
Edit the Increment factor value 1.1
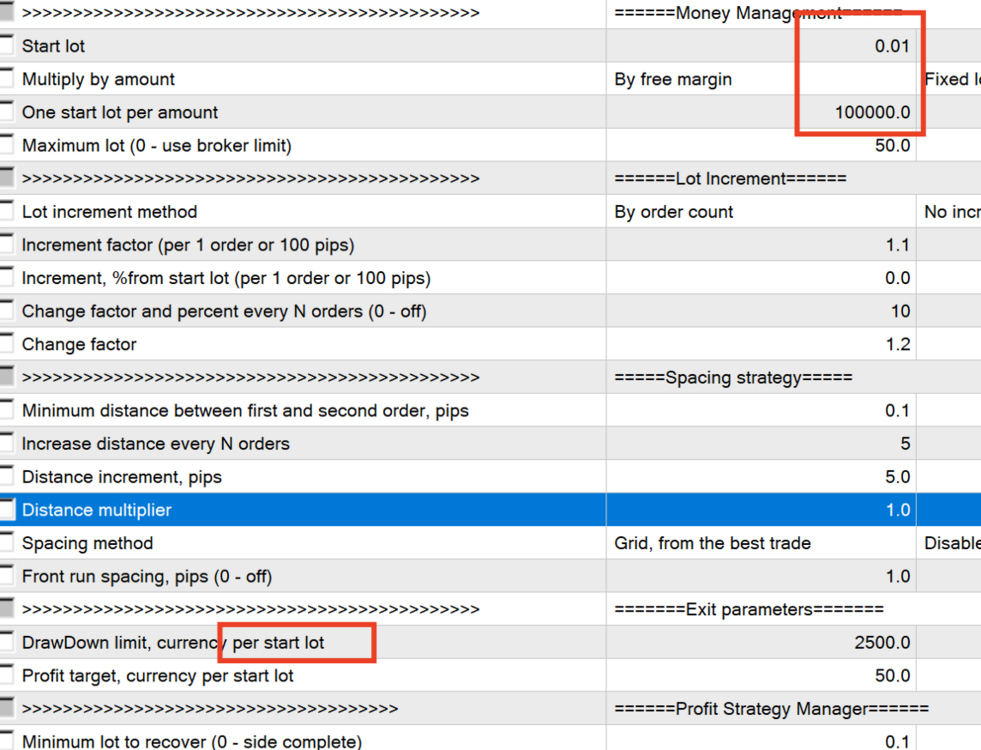(x=761, y=245)
